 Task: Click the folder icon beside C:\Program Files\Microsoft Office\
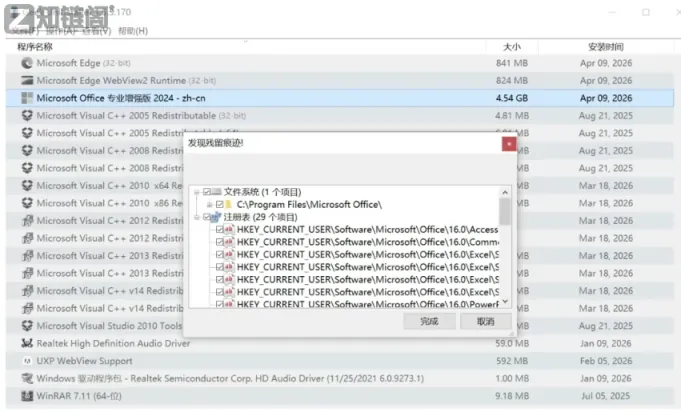tap(229, 204)
